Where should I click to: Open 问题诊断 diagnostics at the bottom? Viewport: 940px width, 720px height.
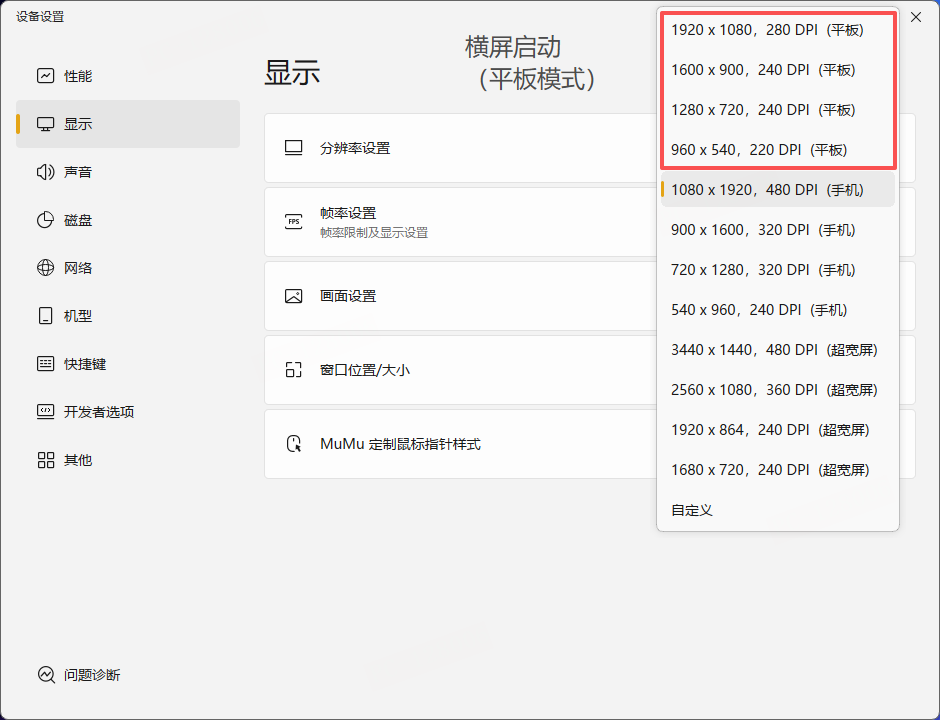click(x=79, y=675)
